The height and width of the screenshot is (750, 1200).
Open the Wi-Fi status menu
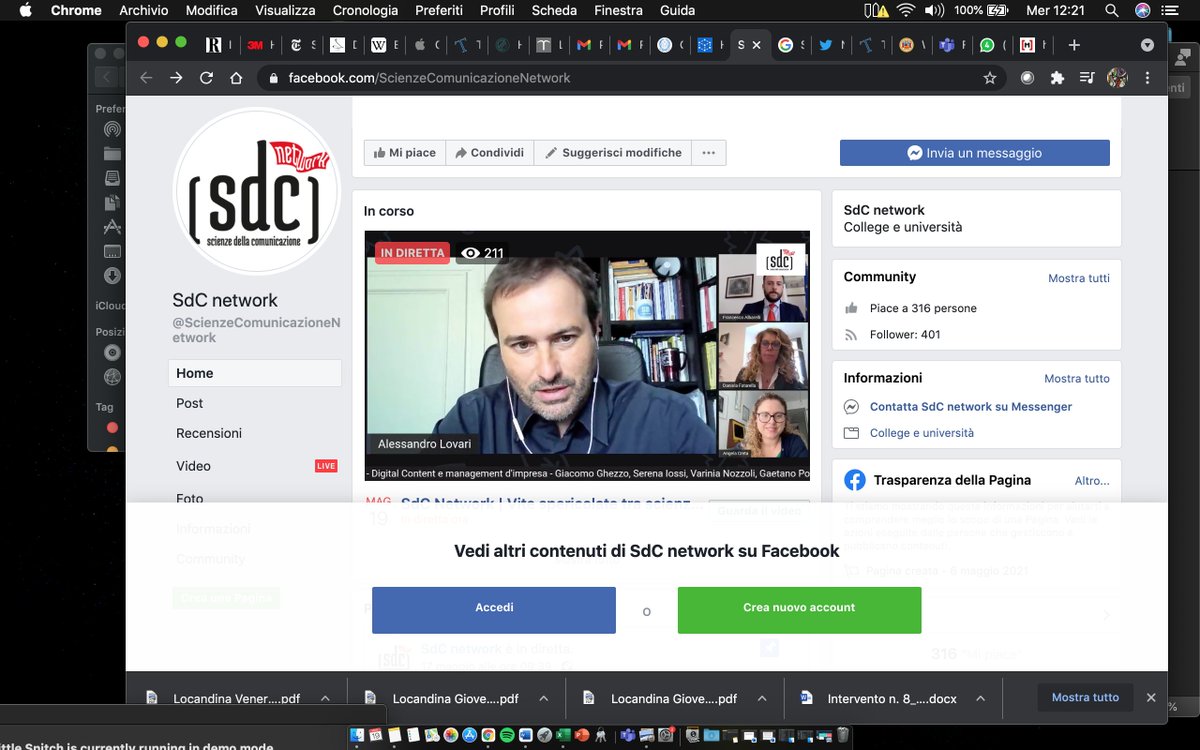click(x=906, y=10)
